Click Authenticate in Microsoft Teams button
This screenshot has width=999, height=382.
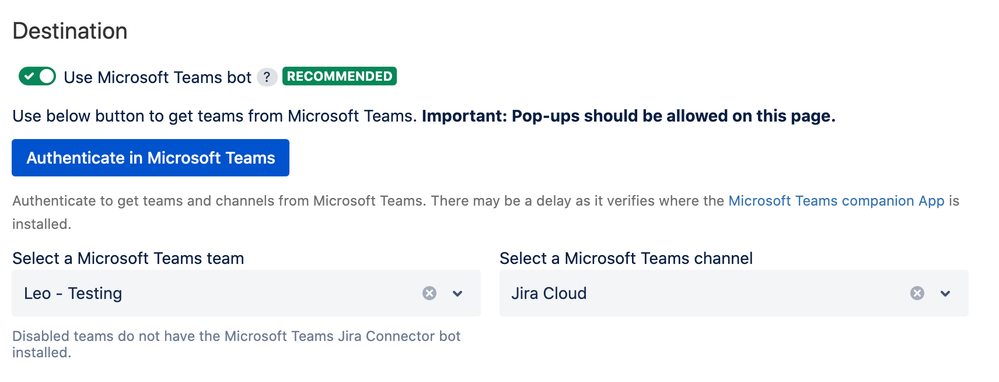click(150, 158)
